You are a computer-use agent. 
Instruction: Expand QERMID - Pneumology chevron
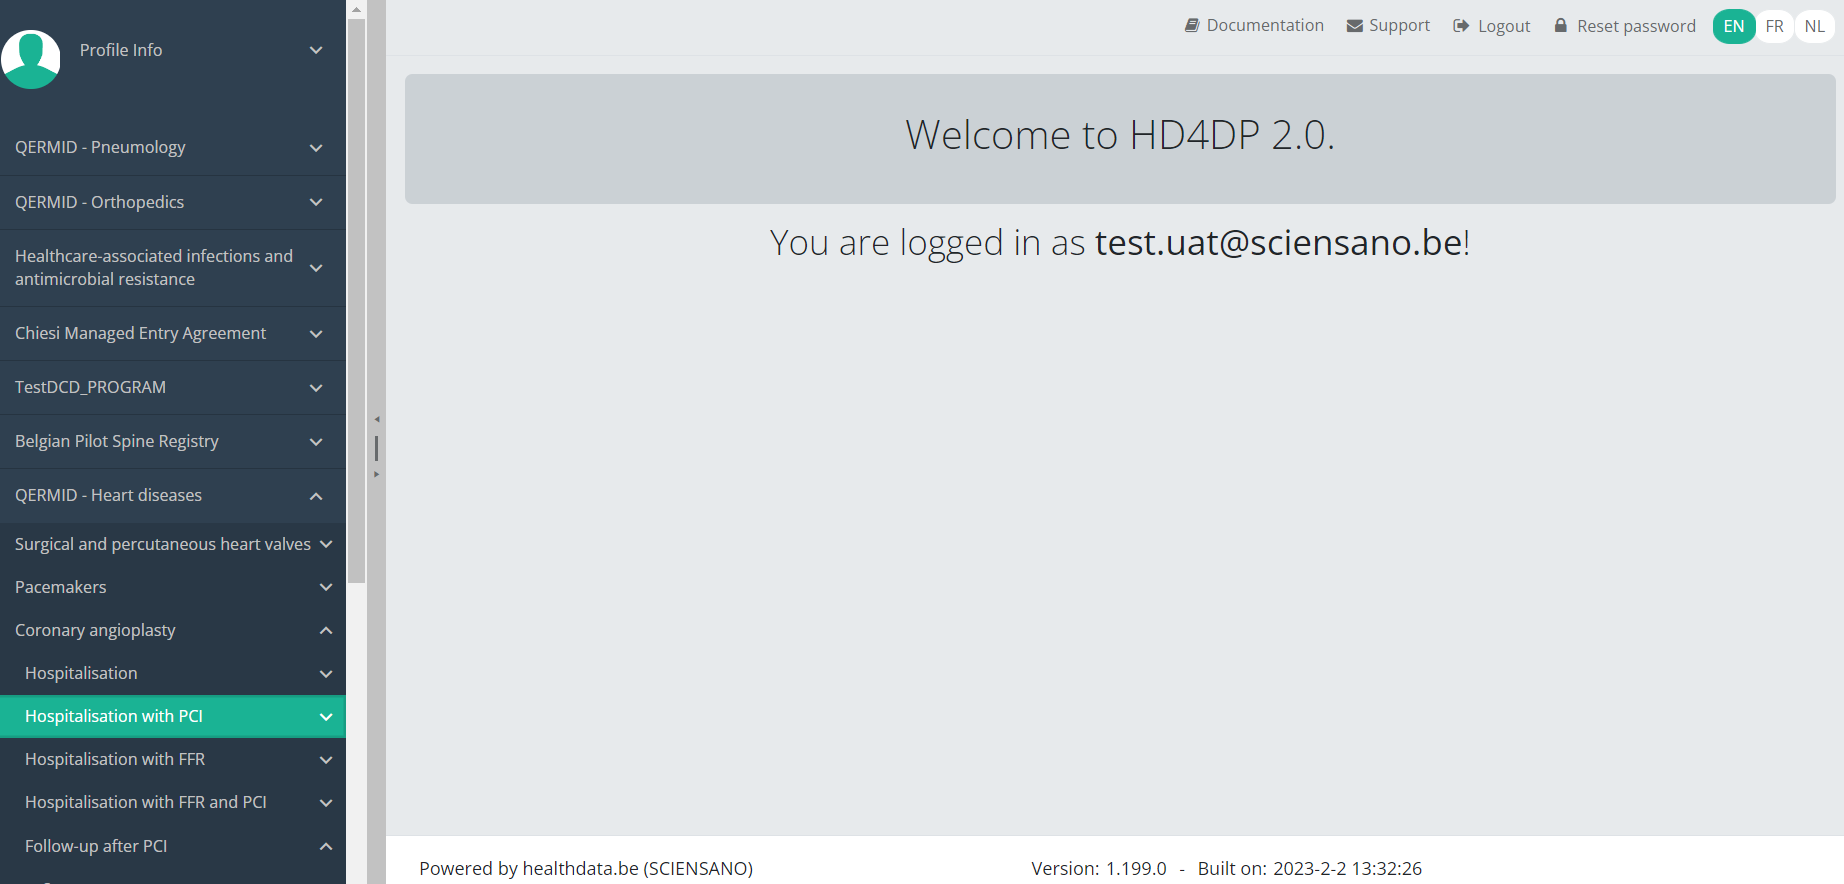point(316,148)
